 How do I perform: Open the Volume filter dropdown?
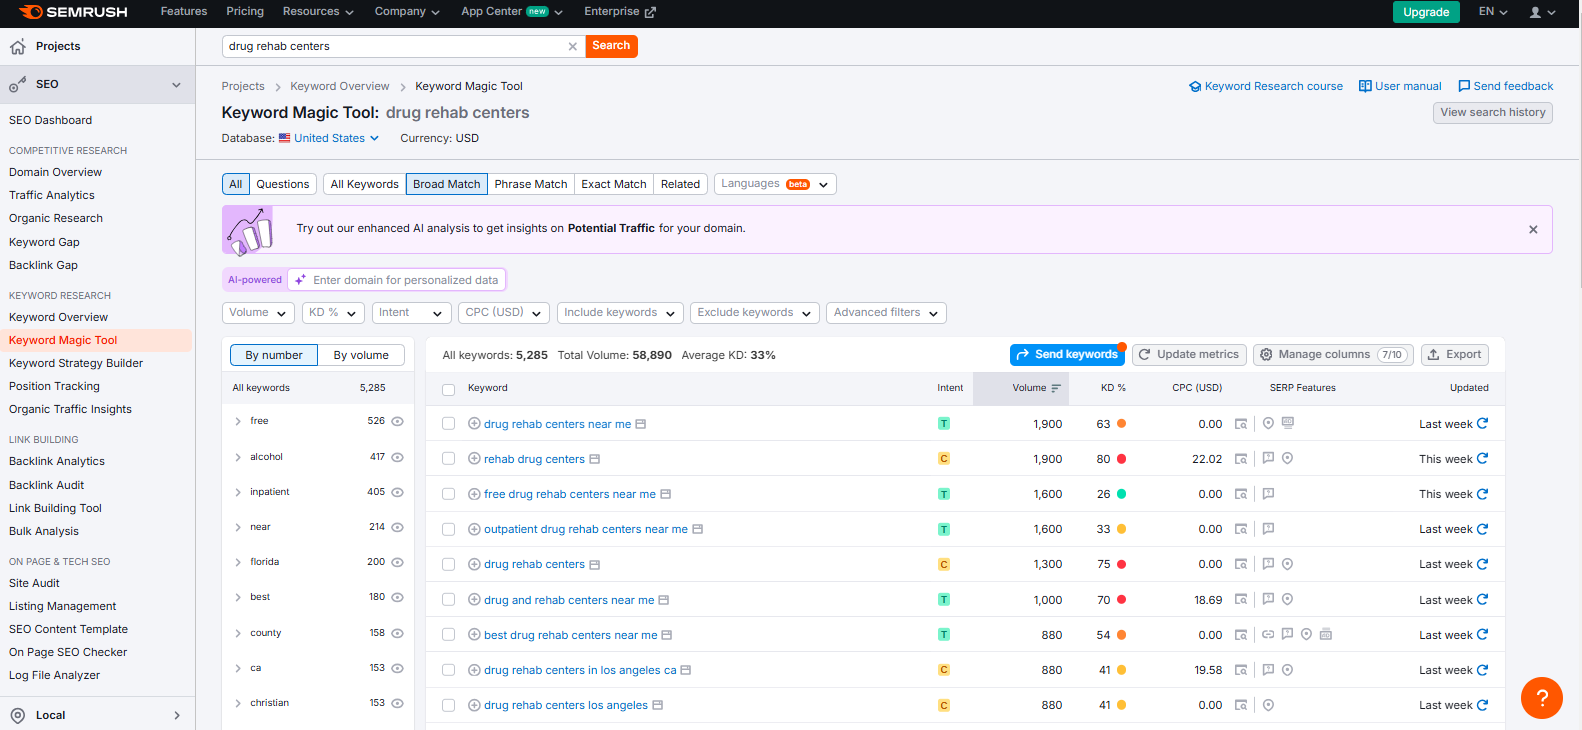258,313
